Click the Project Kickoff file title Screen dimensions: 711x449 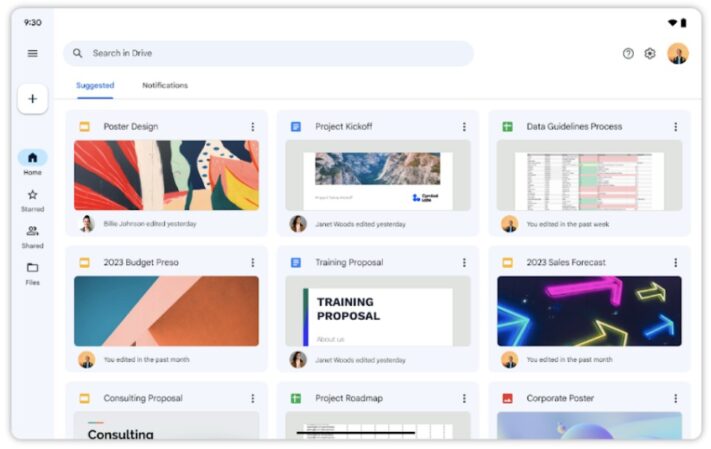coord(344,127)
